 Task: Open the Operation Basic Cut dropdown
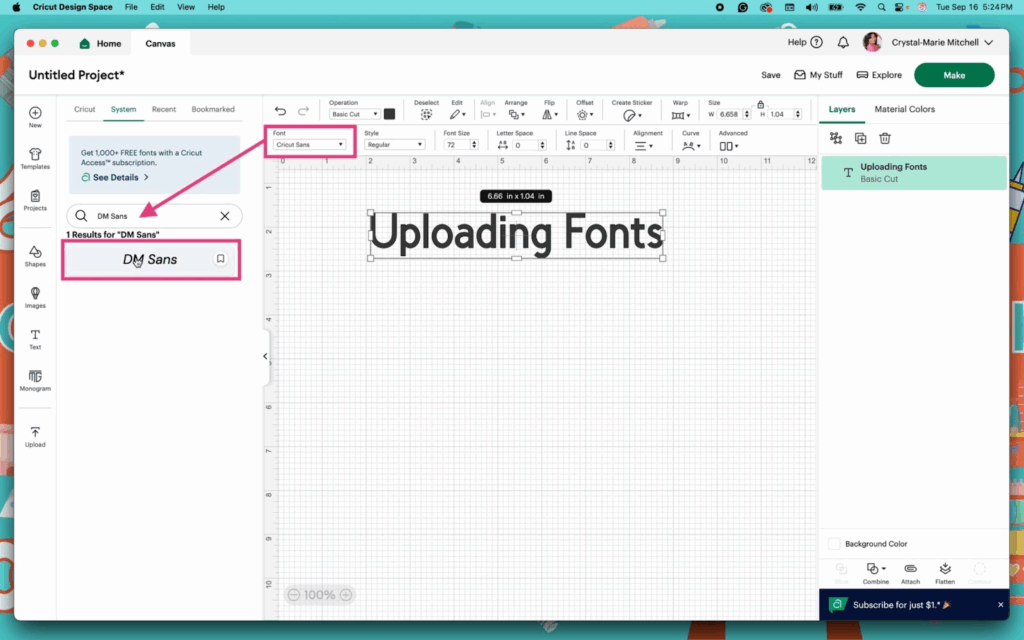pyautogui.click(x=354, y=114)
